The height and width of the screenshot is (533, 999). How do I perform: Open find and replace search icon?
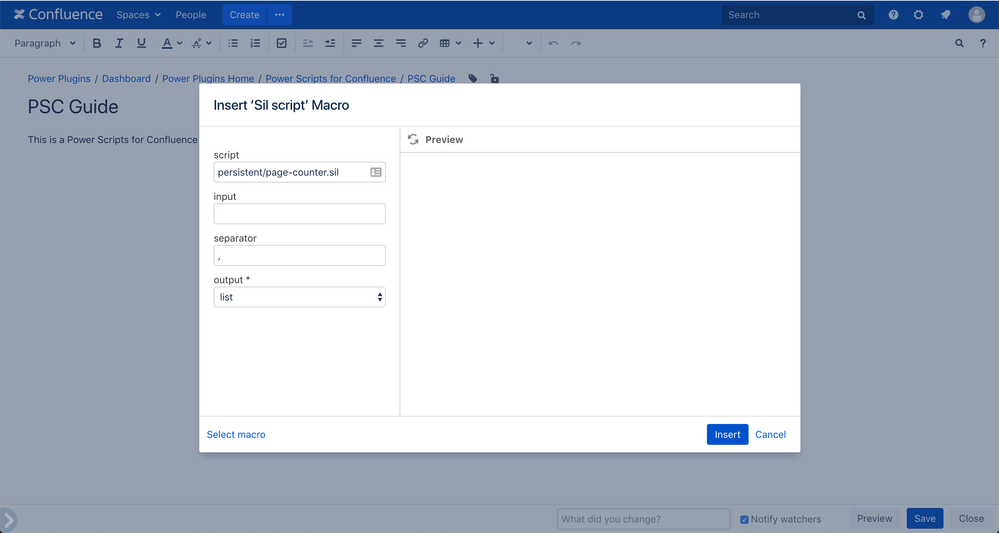(x=959, y=43)
